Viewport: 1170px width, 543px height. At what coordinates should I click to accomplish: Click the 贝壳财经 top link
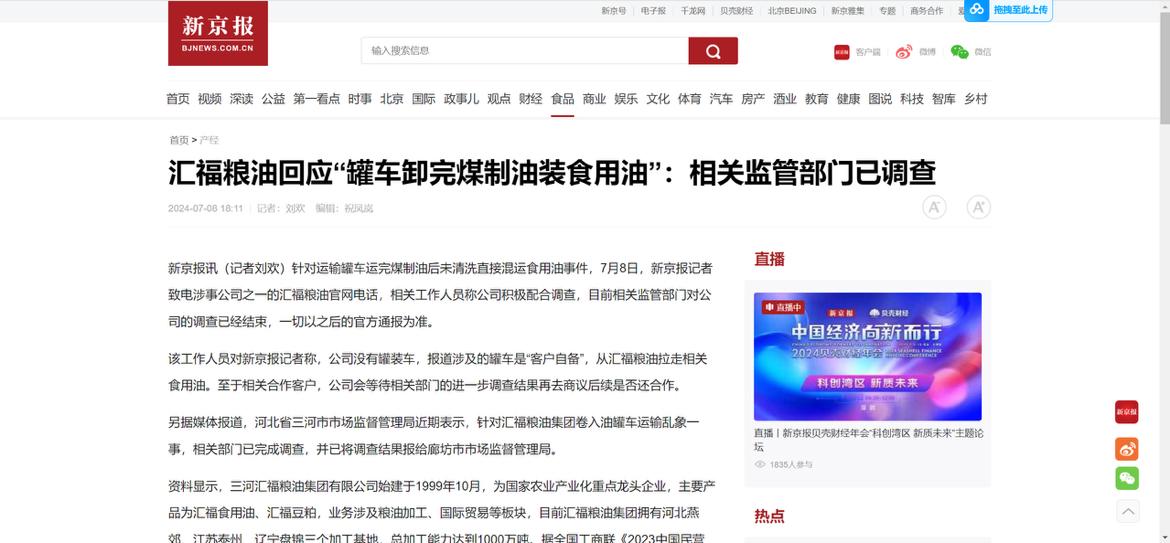(x=736, y=11)
